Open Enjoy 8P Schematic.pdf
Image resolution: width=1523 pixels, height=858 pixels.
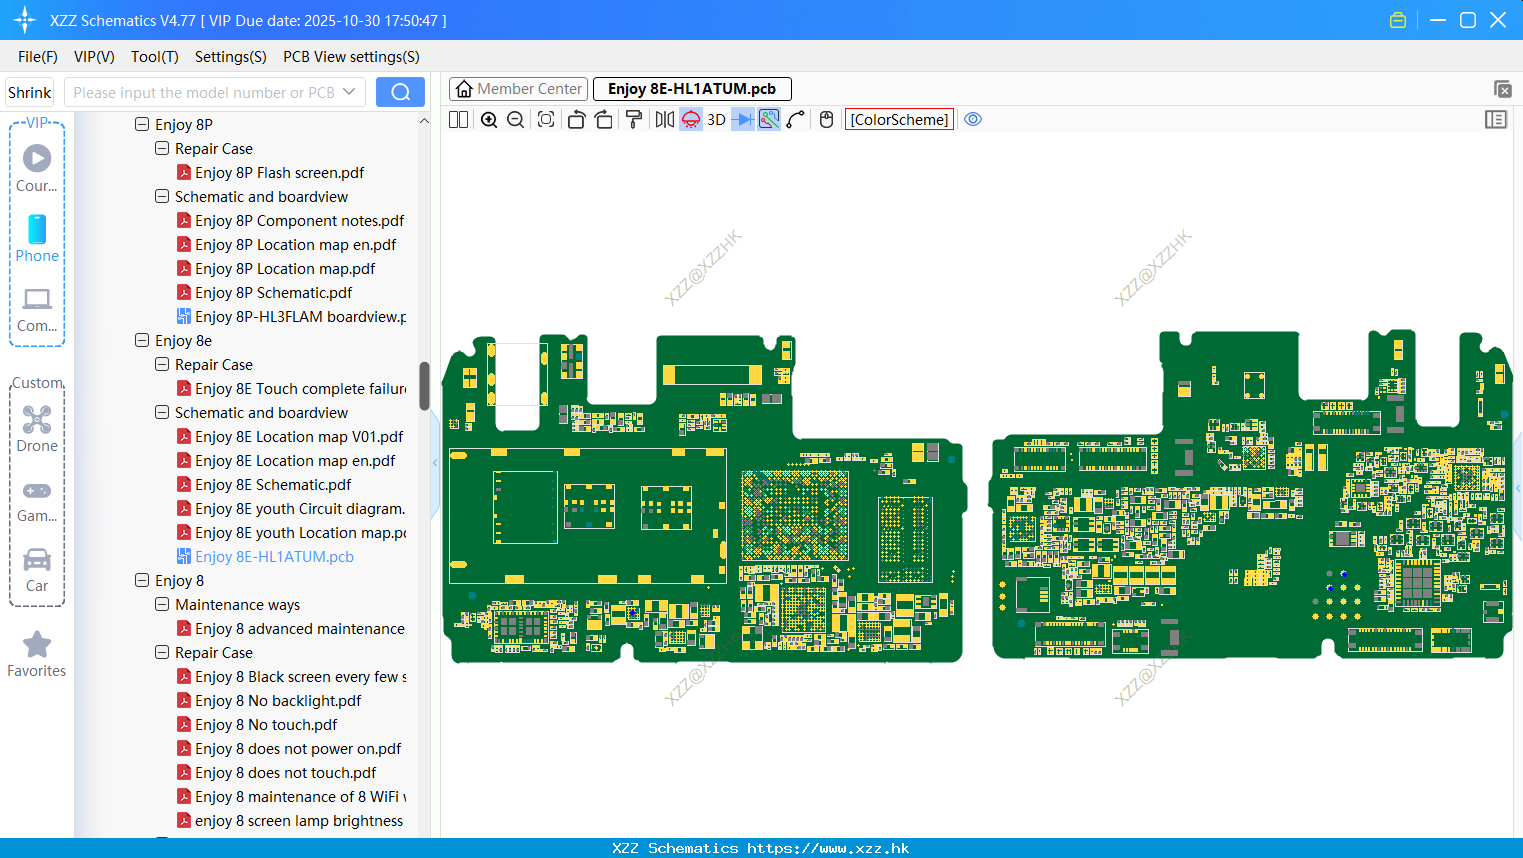click(x=265, y=292)
